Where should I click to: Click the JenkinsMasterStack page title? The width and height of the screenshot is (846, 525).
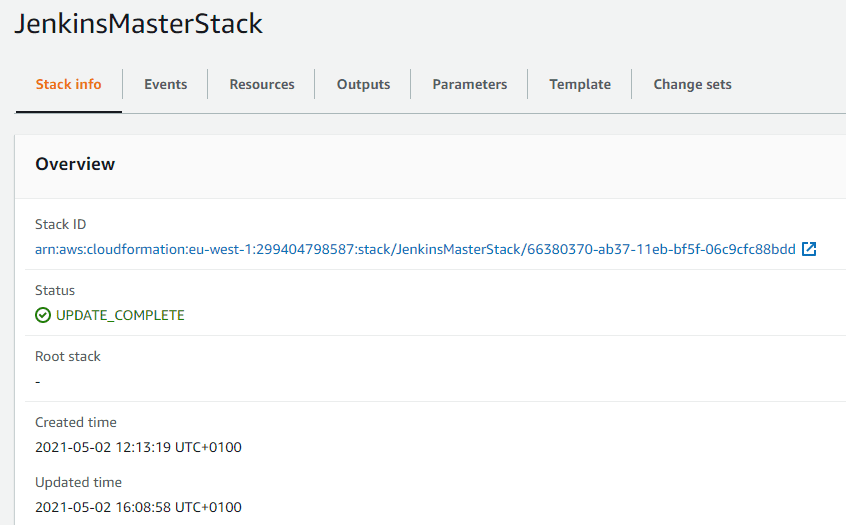(139, 25)
